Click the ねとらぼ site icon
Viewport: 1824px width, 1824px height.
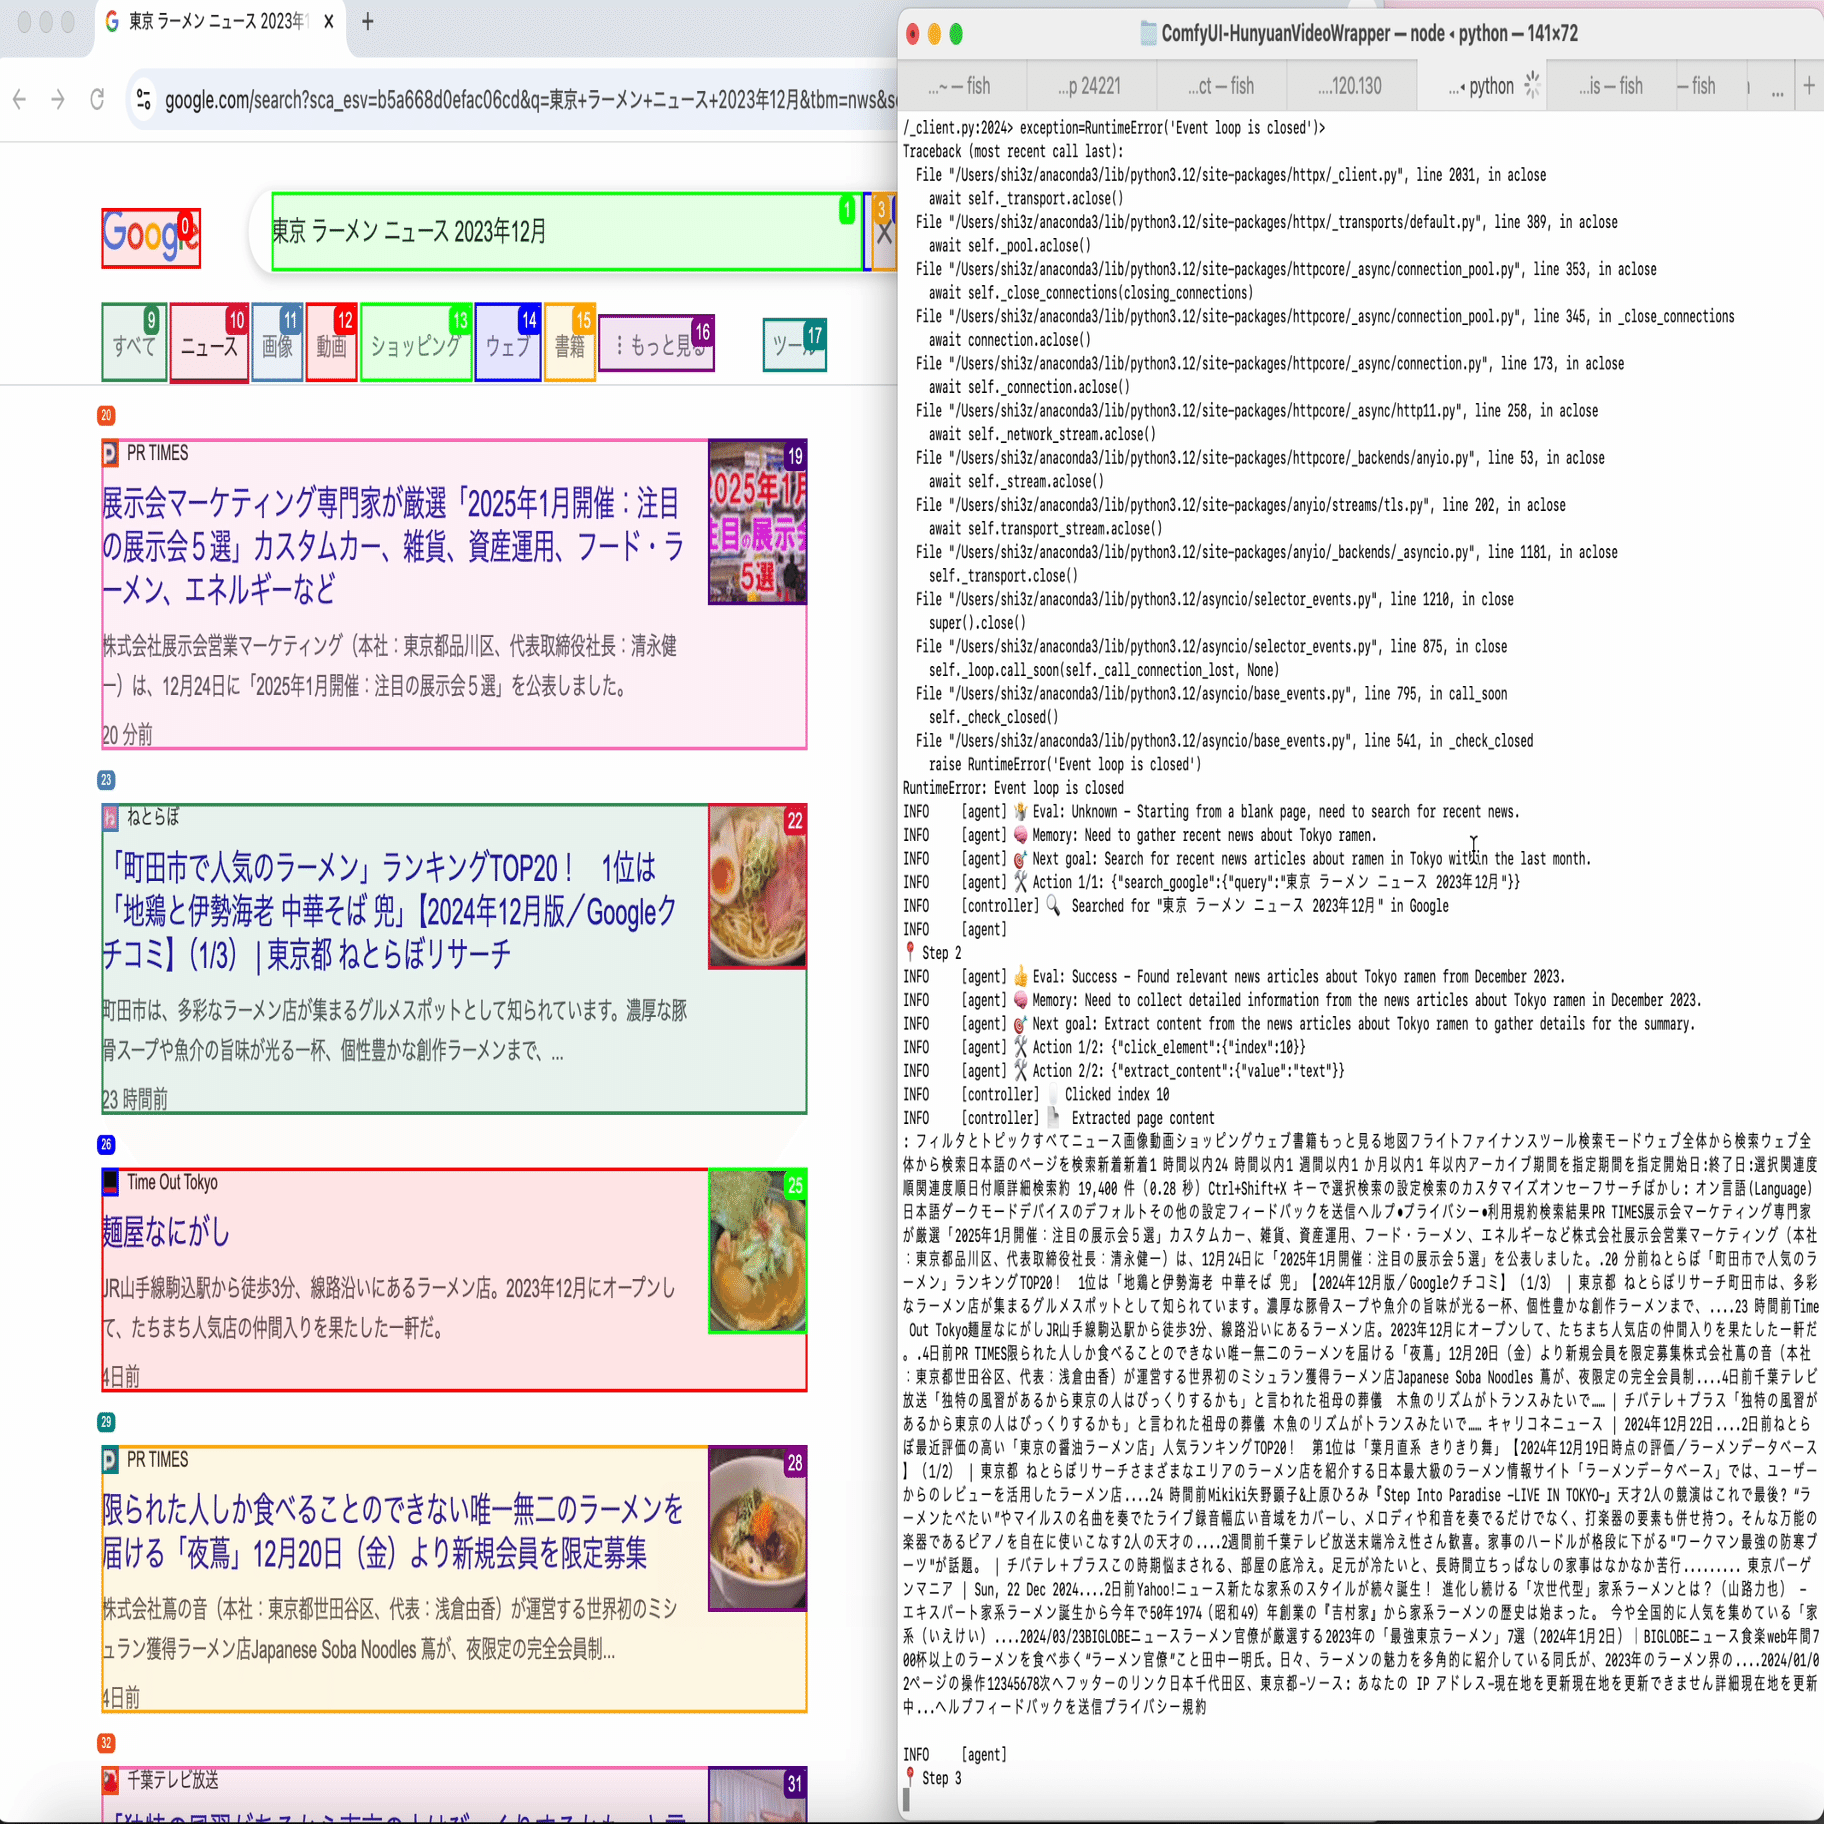[110, 817]
